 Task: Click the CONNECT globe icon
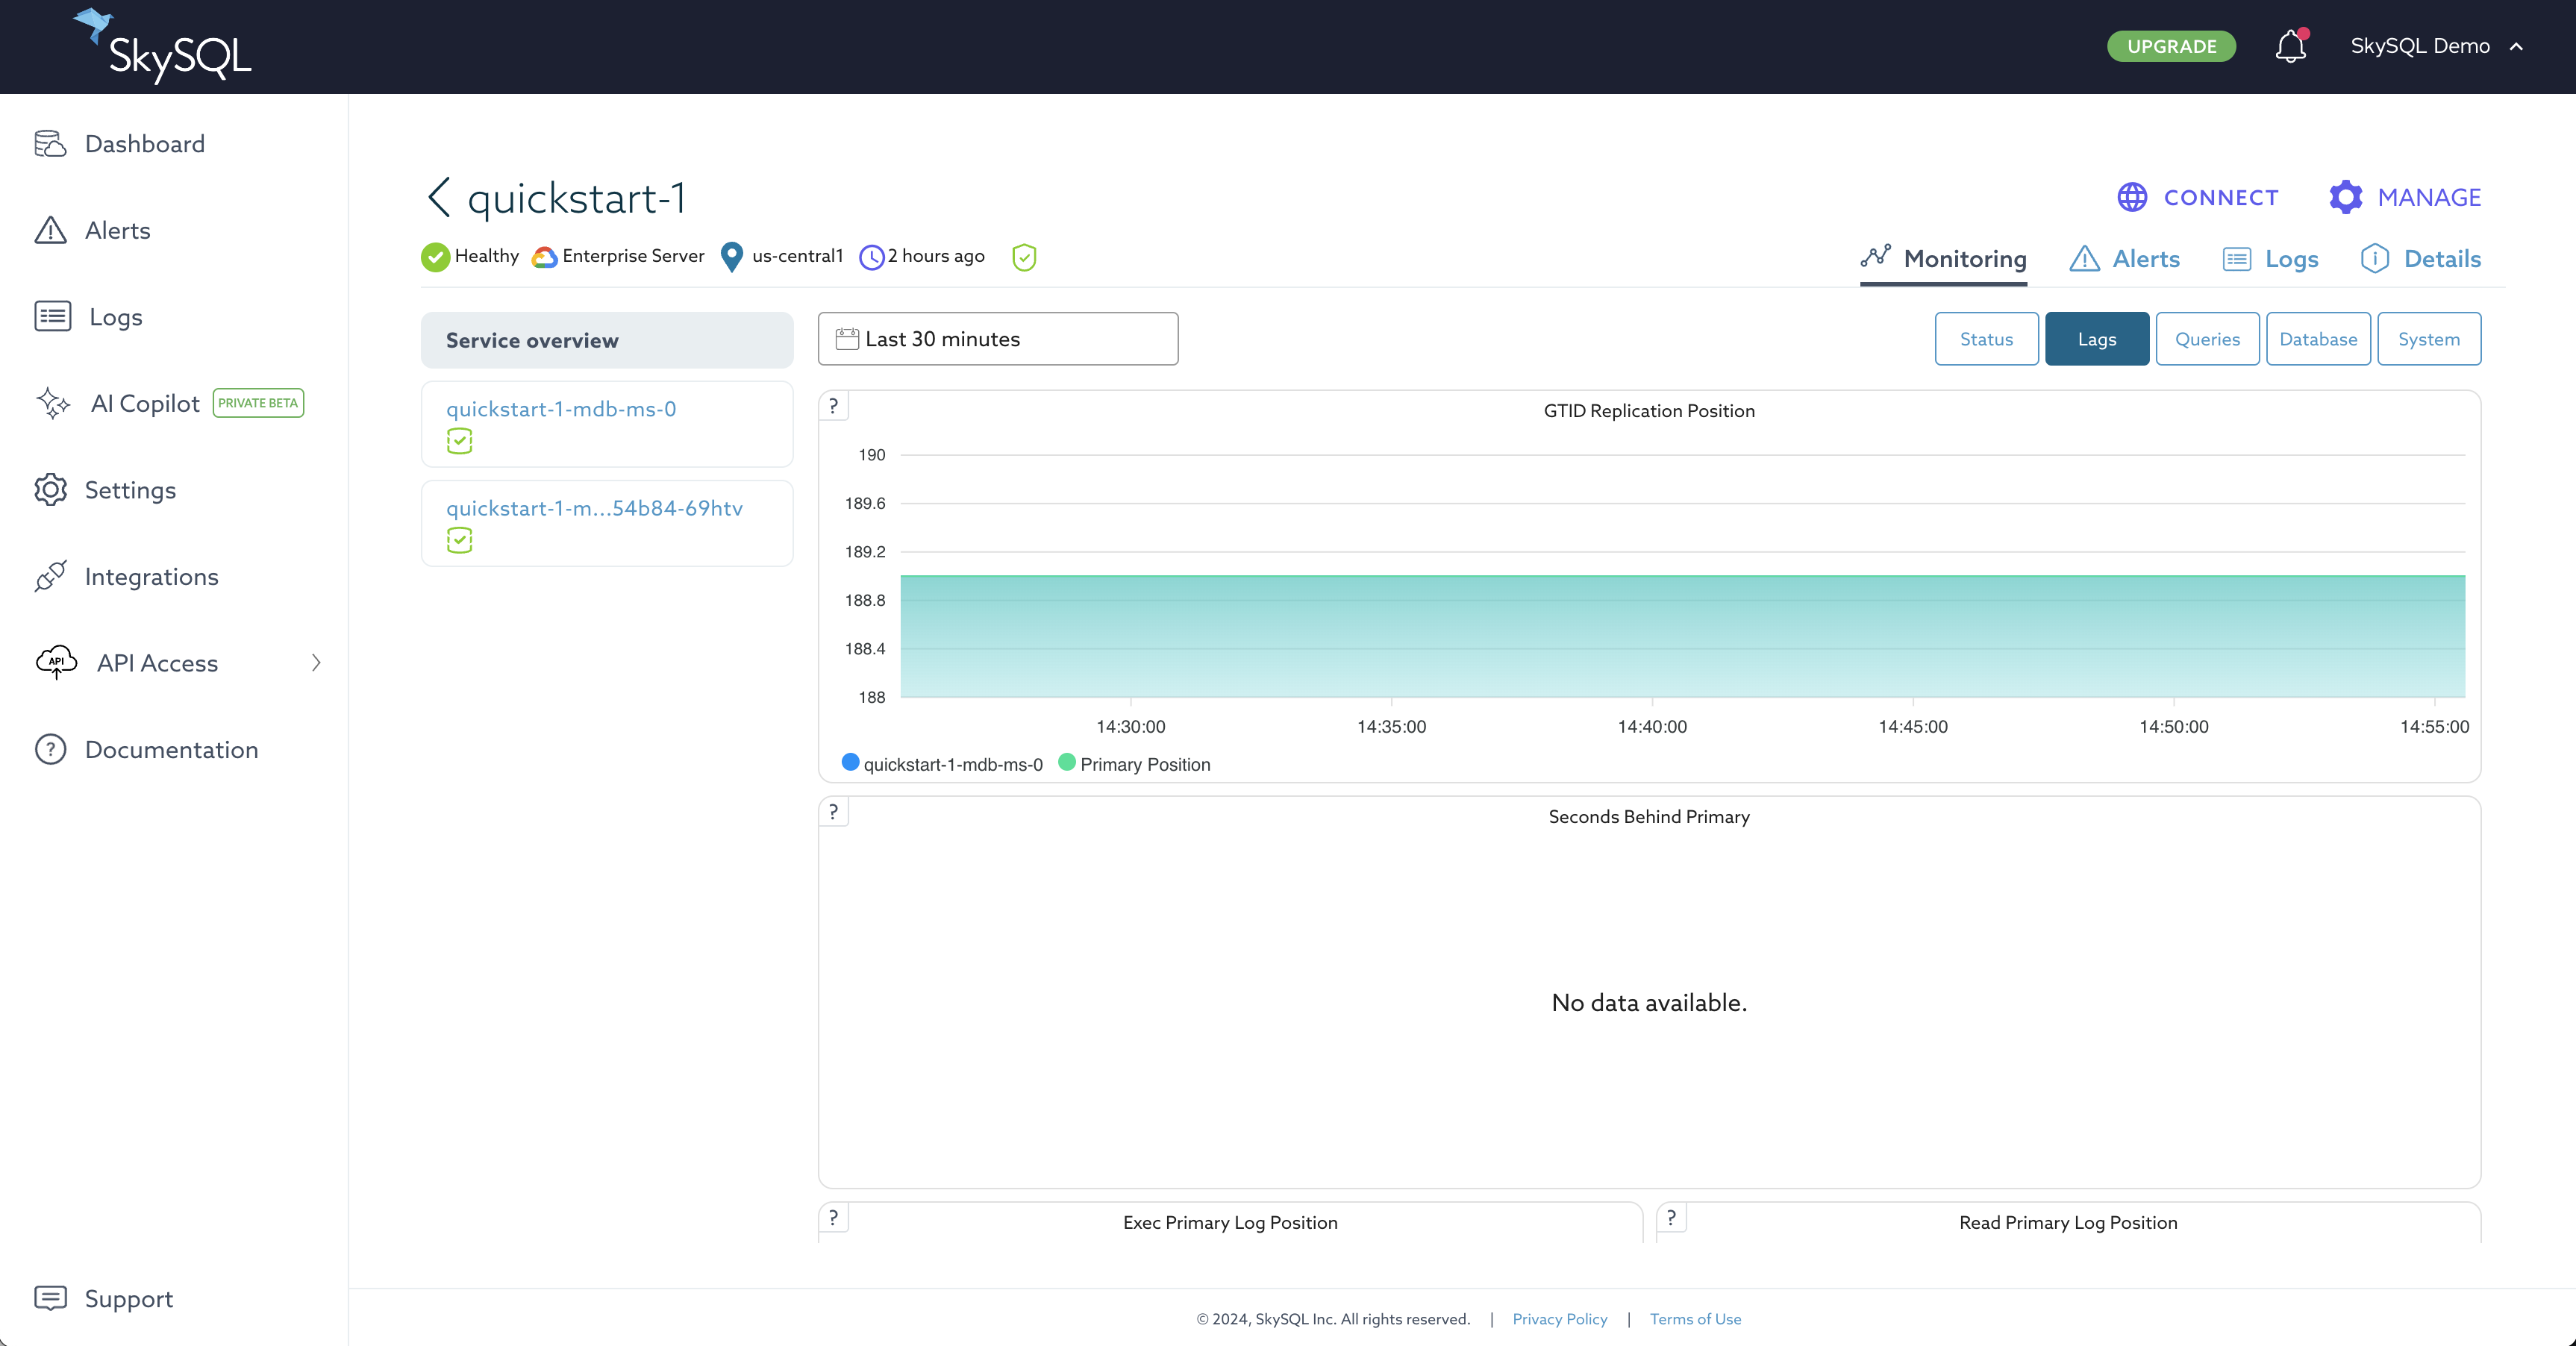pyautogui.click(x=2132, y=197)
